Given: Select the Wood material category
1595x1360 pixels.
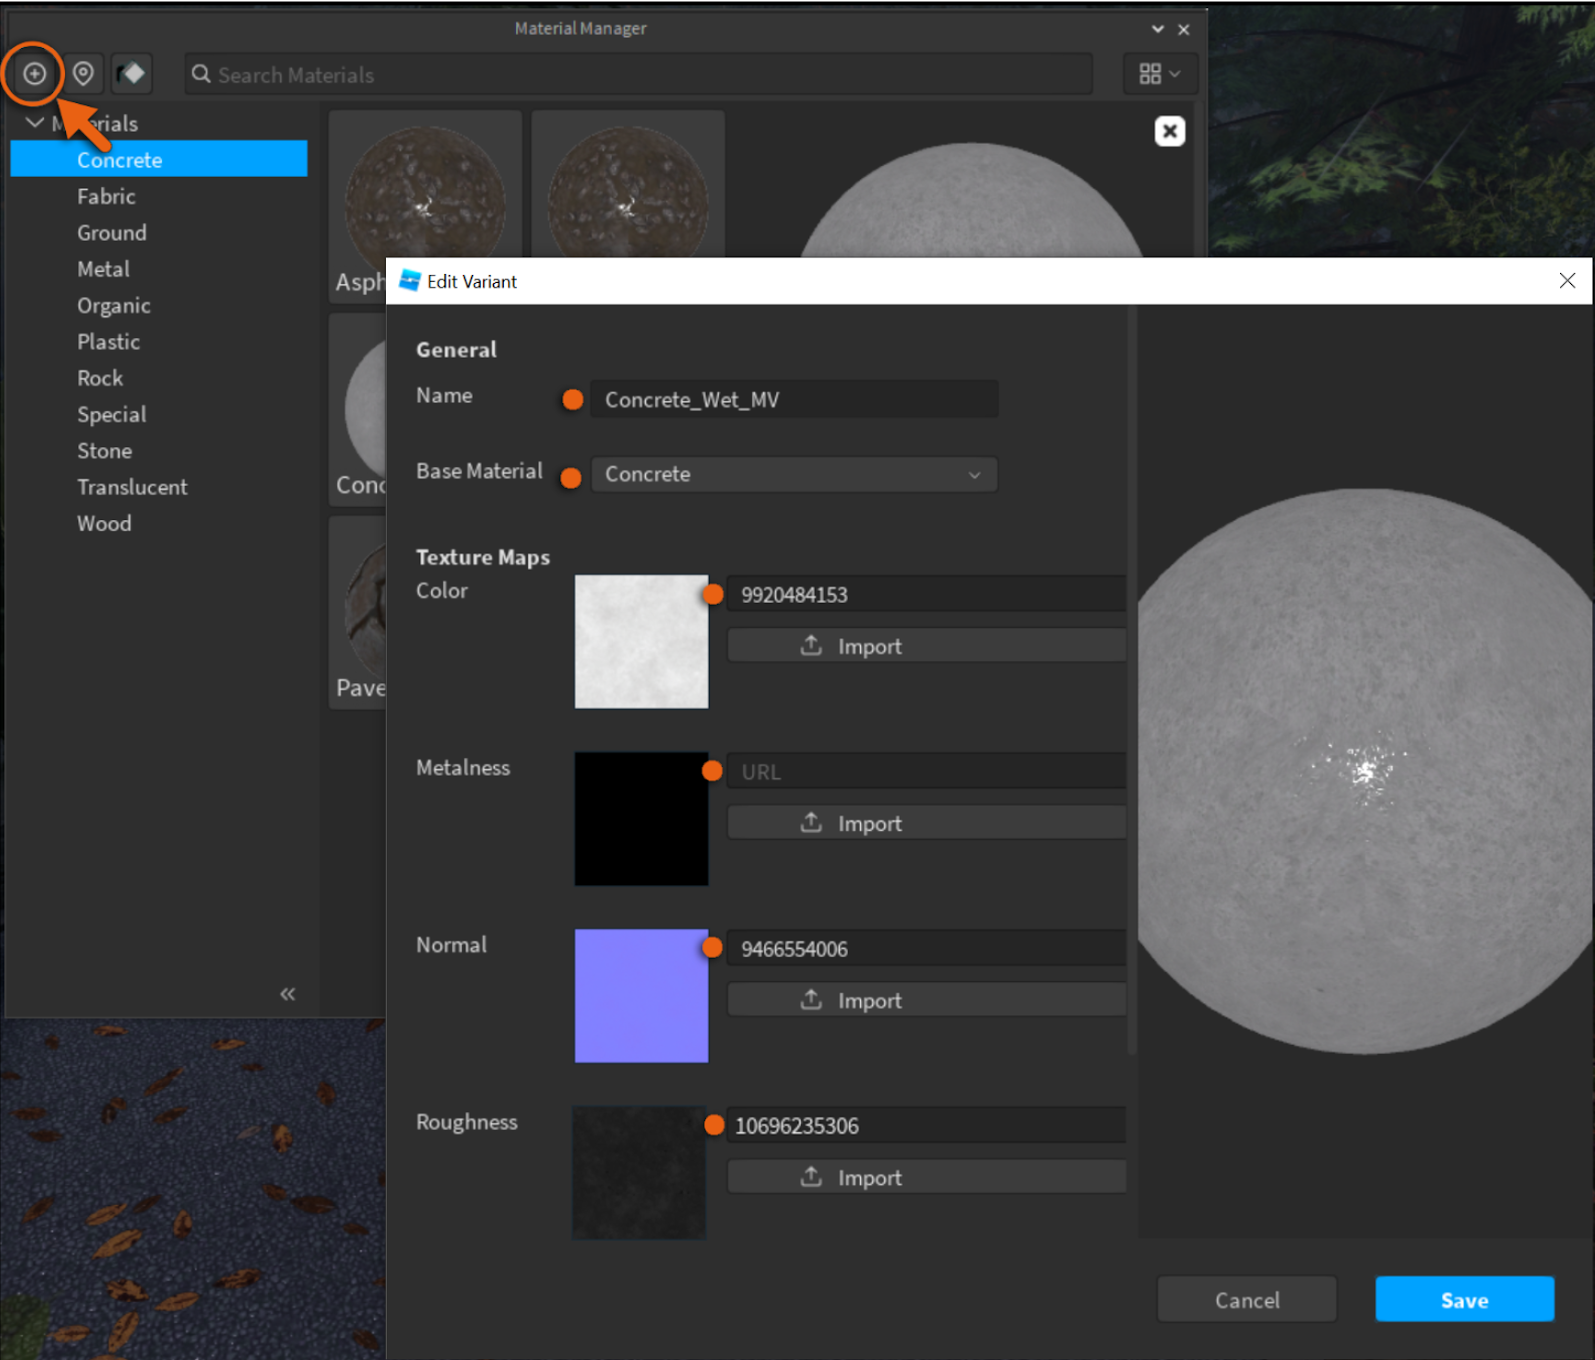Looking at the screenshot, I should click(x=104, y=523).
